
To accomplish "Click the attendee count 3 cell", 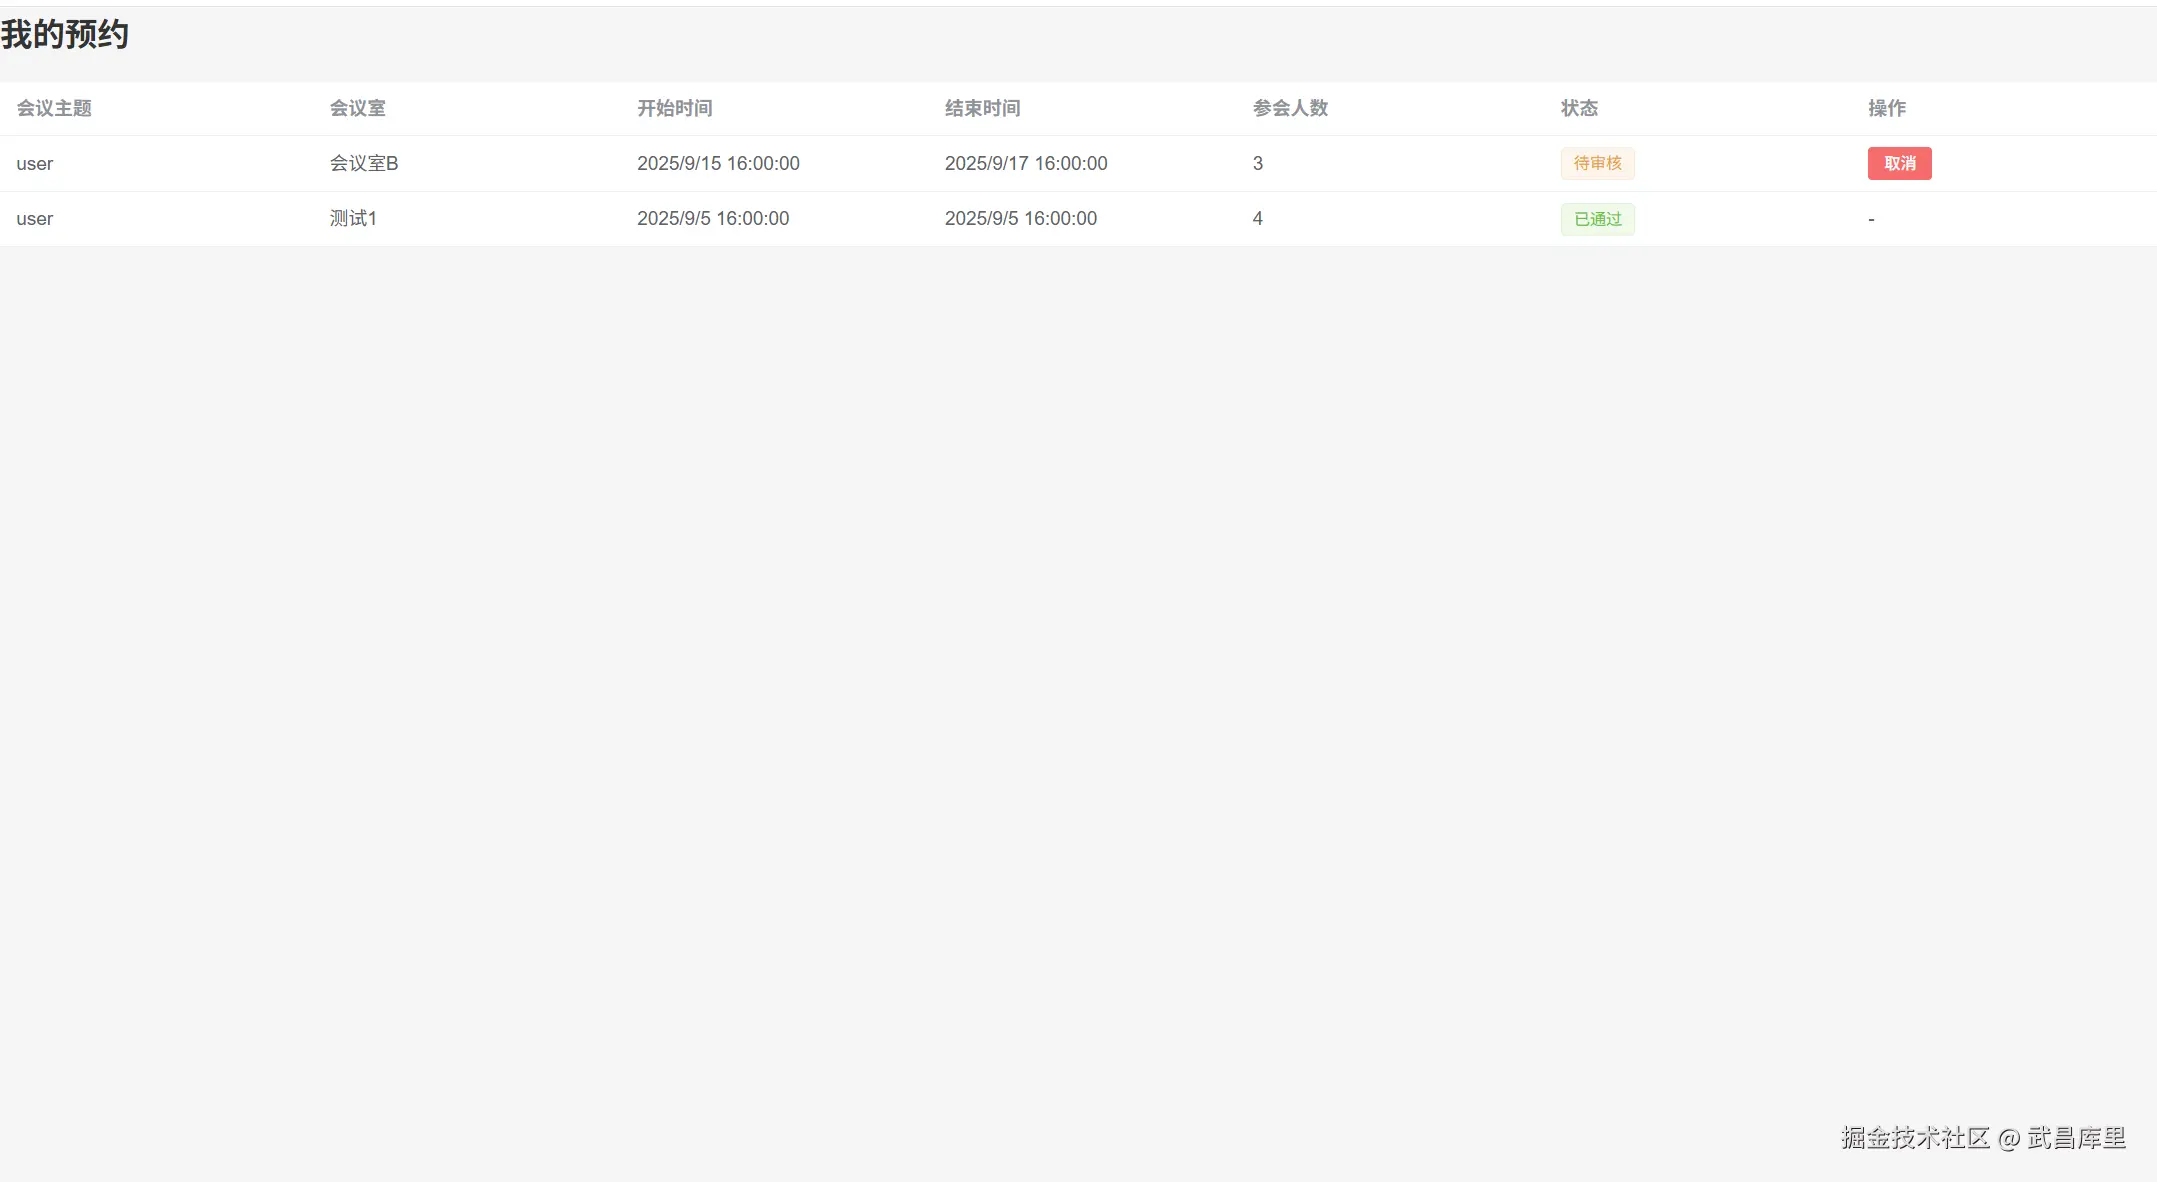I will tap(1257, 163).
